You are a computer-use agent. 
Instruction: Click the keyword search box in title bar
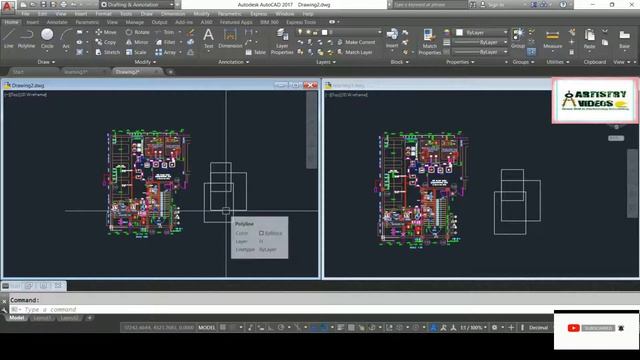coord(430,4)
